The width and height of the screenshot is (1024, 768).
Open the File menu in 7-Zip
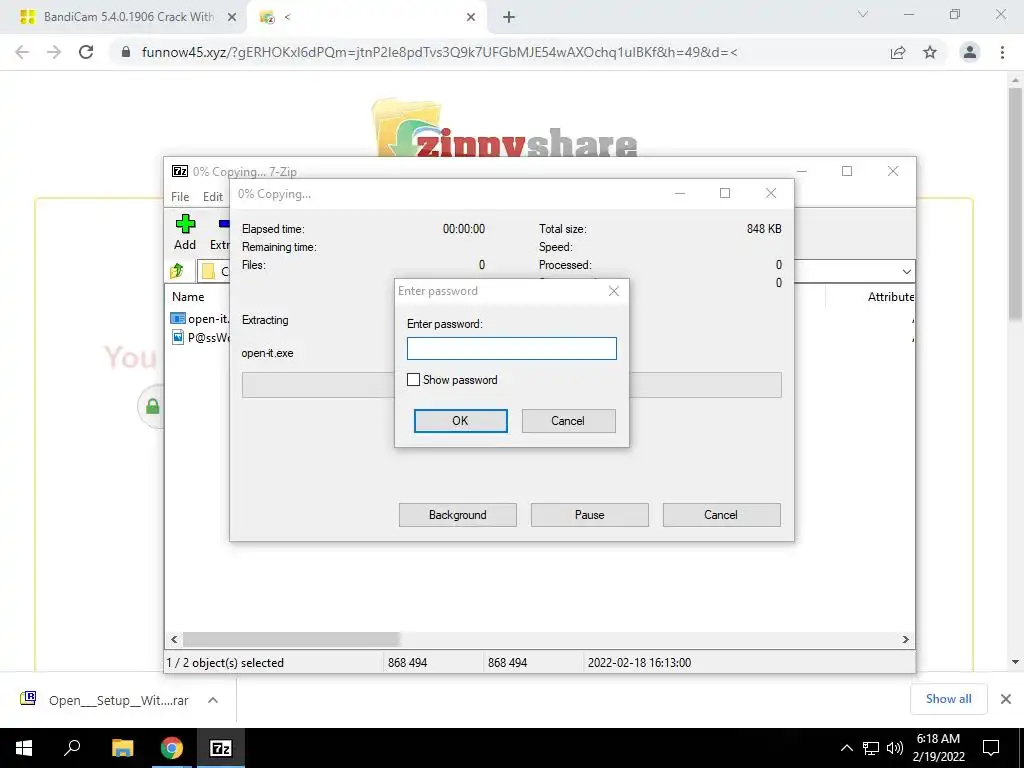pos(180,197)
